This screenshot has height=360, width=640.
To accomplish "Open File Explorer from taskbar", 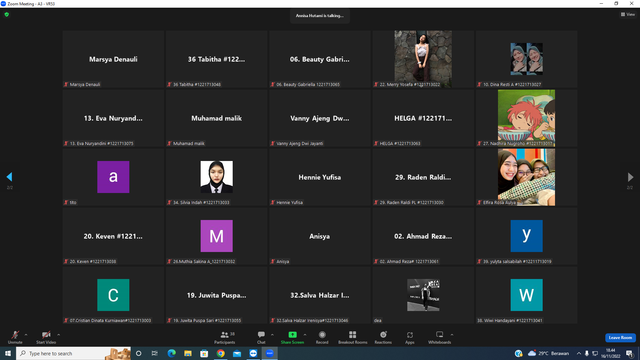I will tap(188, 353).
